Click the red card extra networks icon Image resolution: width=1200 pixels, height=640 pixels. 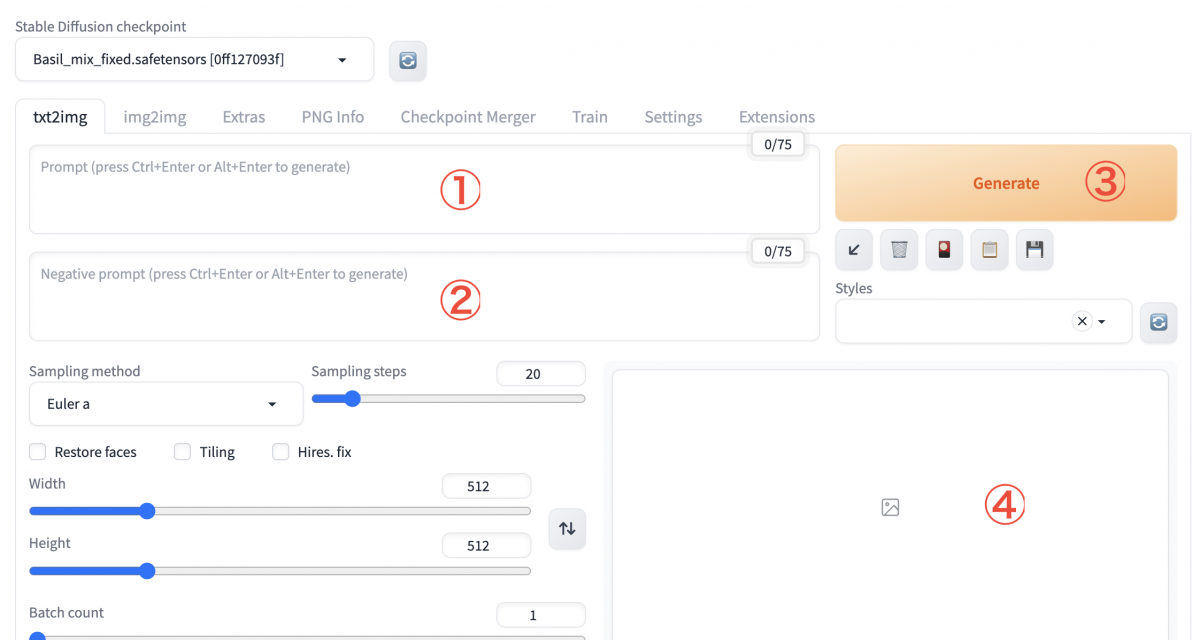click(944, 250)
